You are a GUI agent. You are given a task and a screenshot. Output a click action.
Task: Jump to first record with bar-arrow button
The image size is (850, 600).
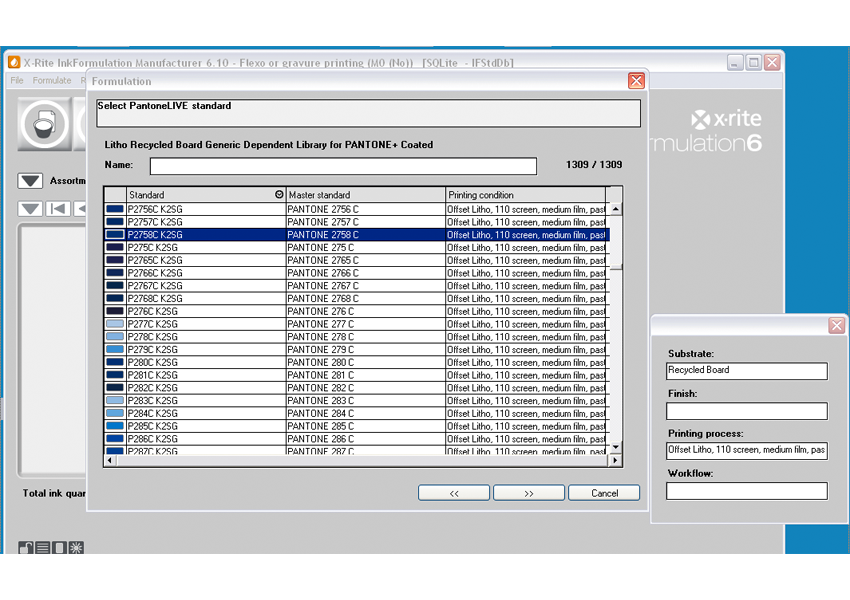(58, 209)
